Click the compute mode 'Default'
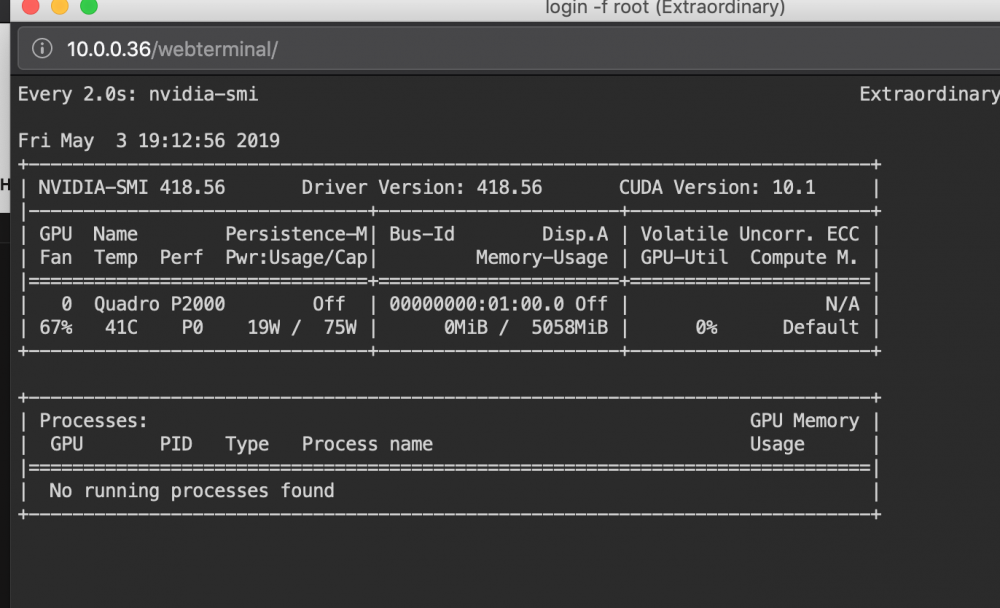The width and height of the screenshot is (1000, 608). (x=821, y=328)
